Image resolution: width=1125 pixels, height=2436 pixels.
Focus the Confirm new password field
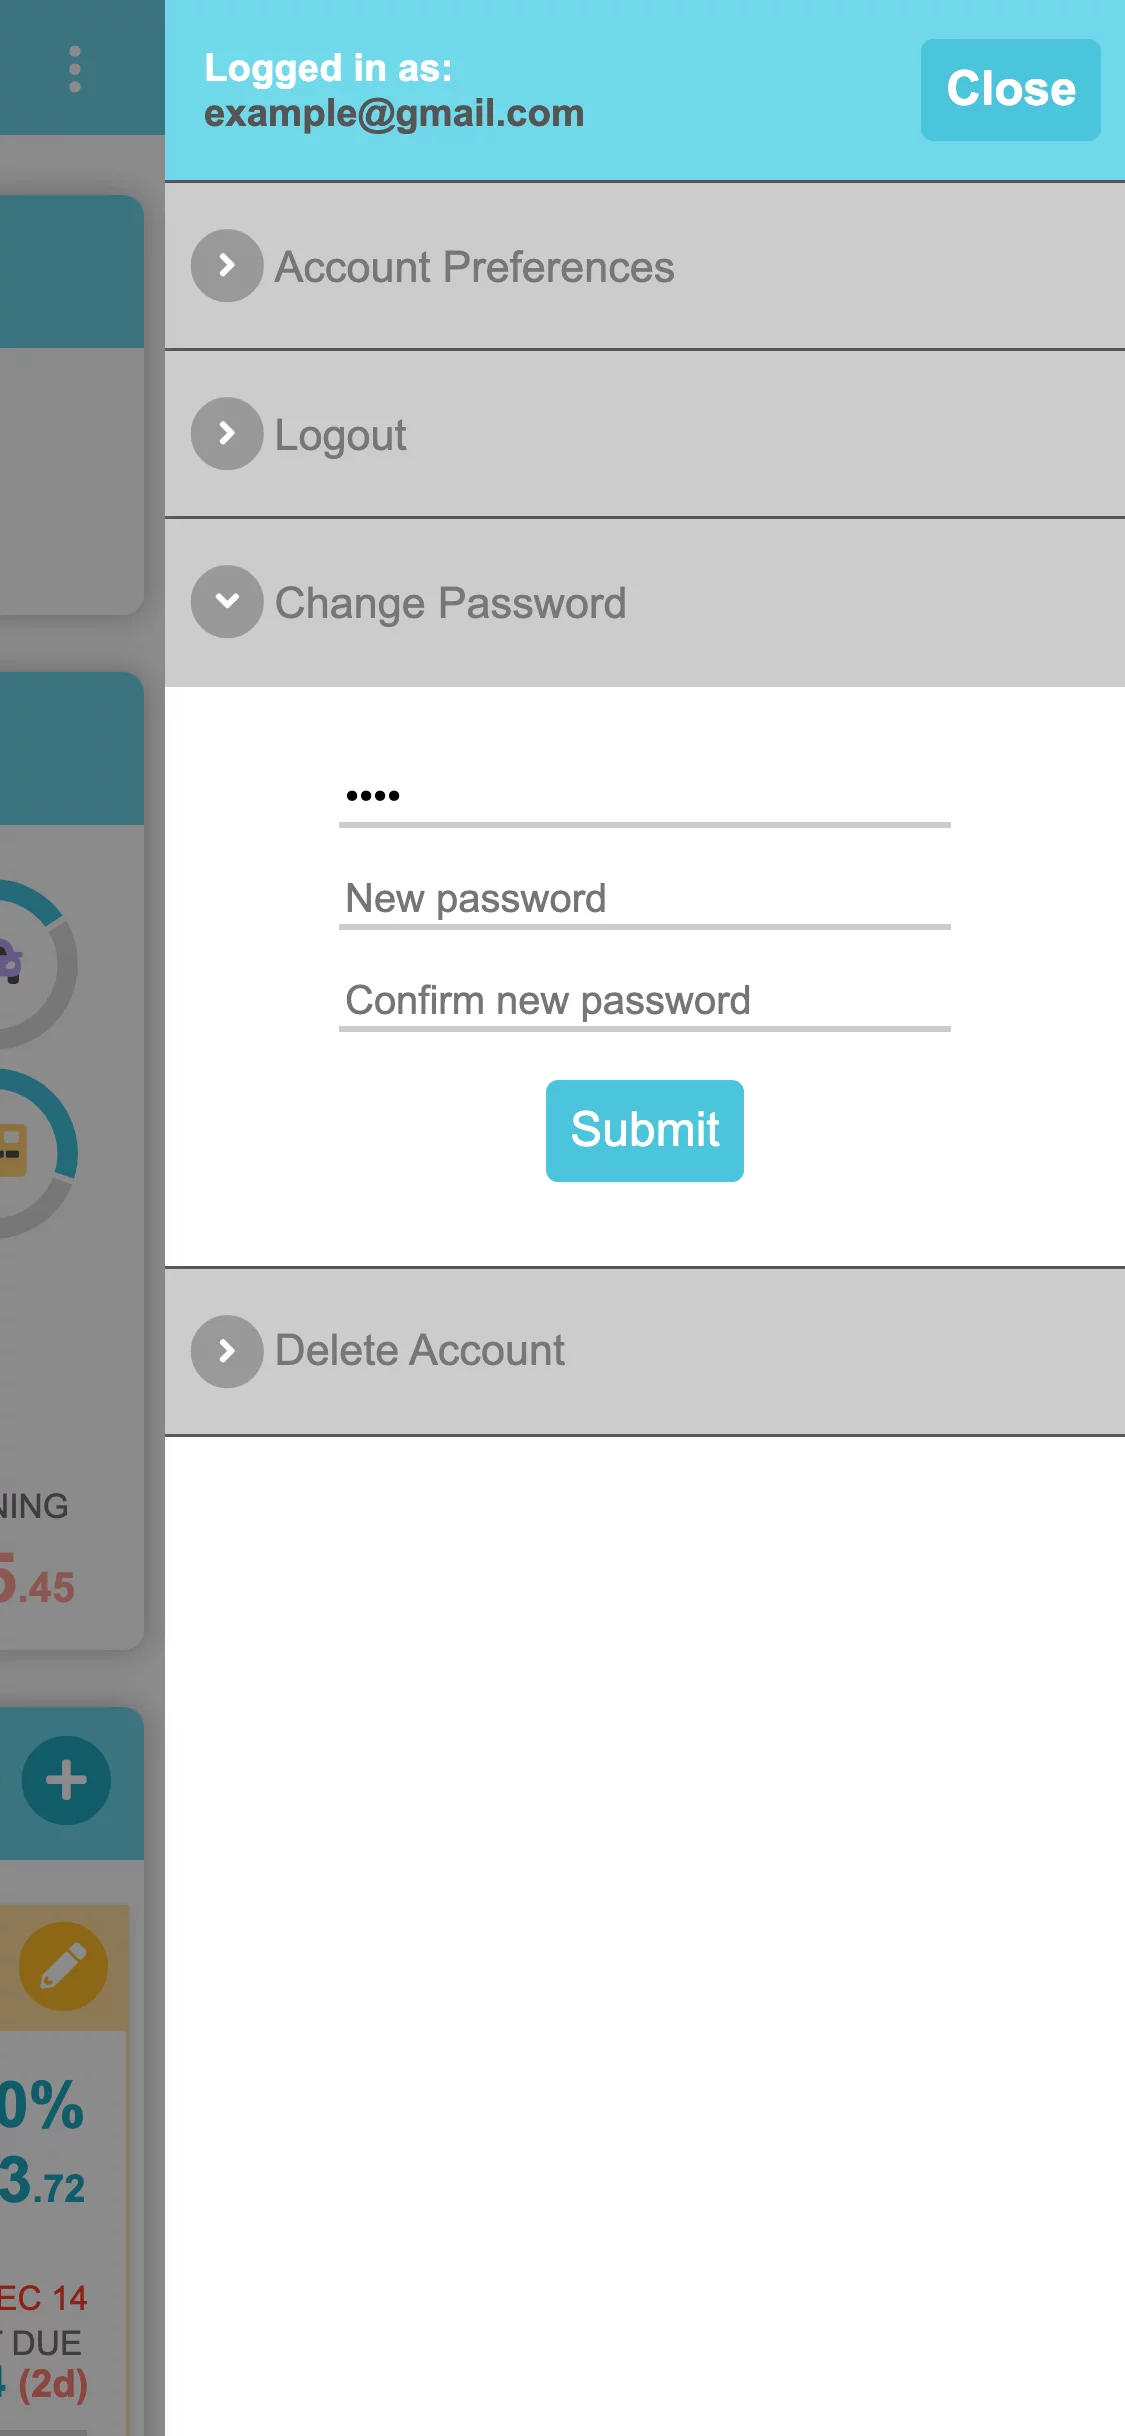(x=645, y=1001)
